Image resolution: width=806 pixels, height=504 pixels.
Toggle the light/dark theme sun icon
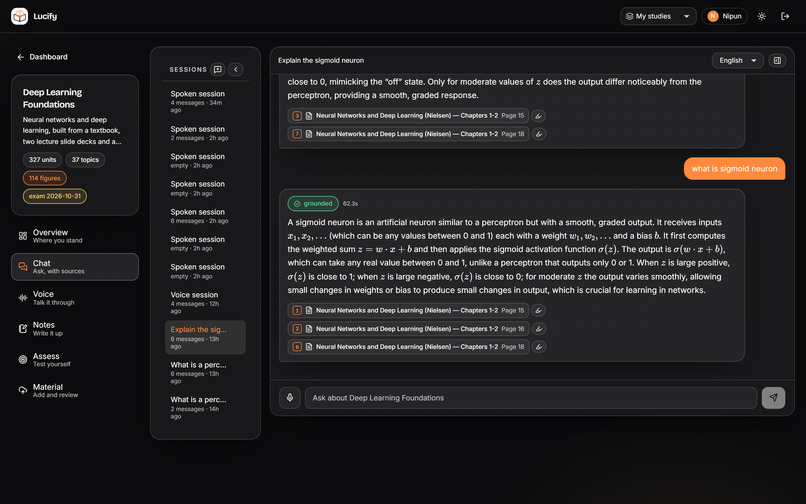[x=762, y=16]
